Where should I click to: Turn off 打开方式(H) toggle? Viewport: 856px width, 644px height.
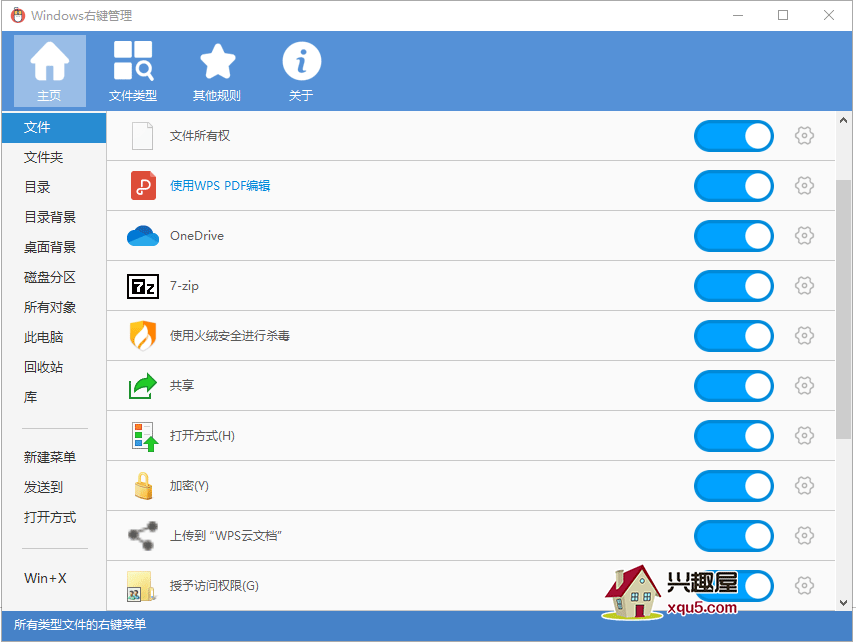[733, 436]
